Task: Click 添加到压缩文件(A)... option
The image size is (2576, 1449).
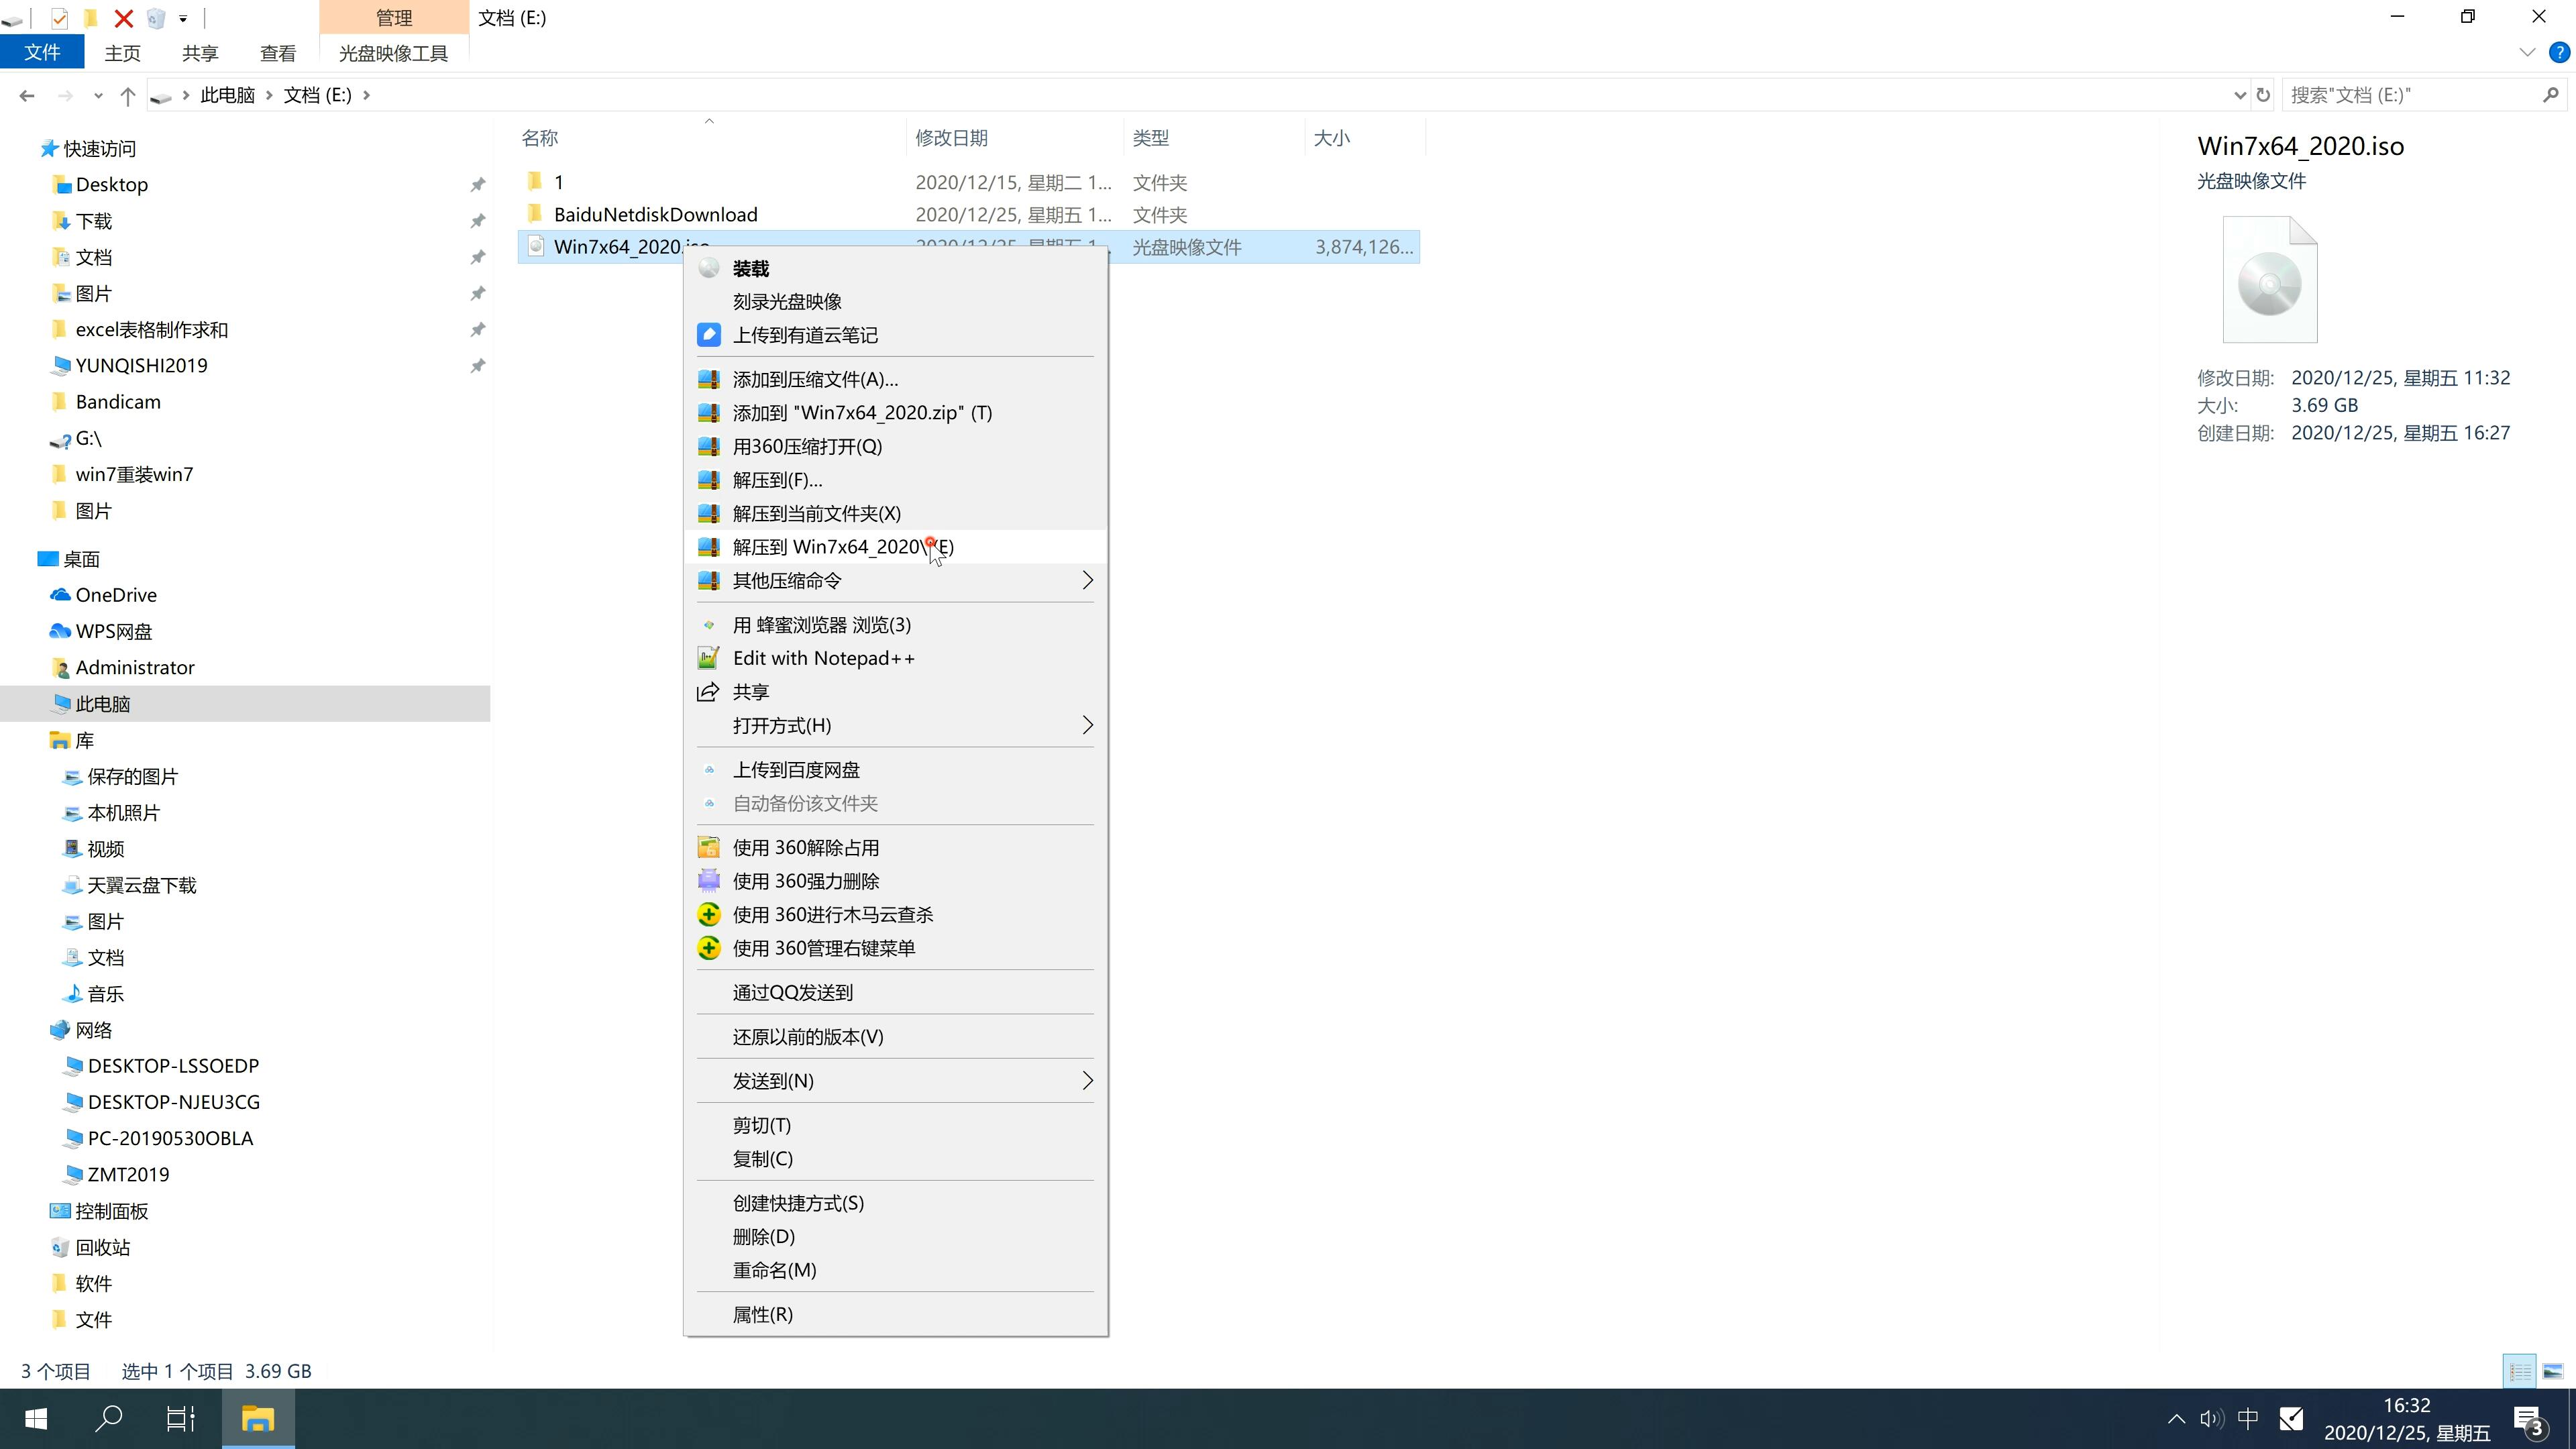Action: (x=814, y=378)
